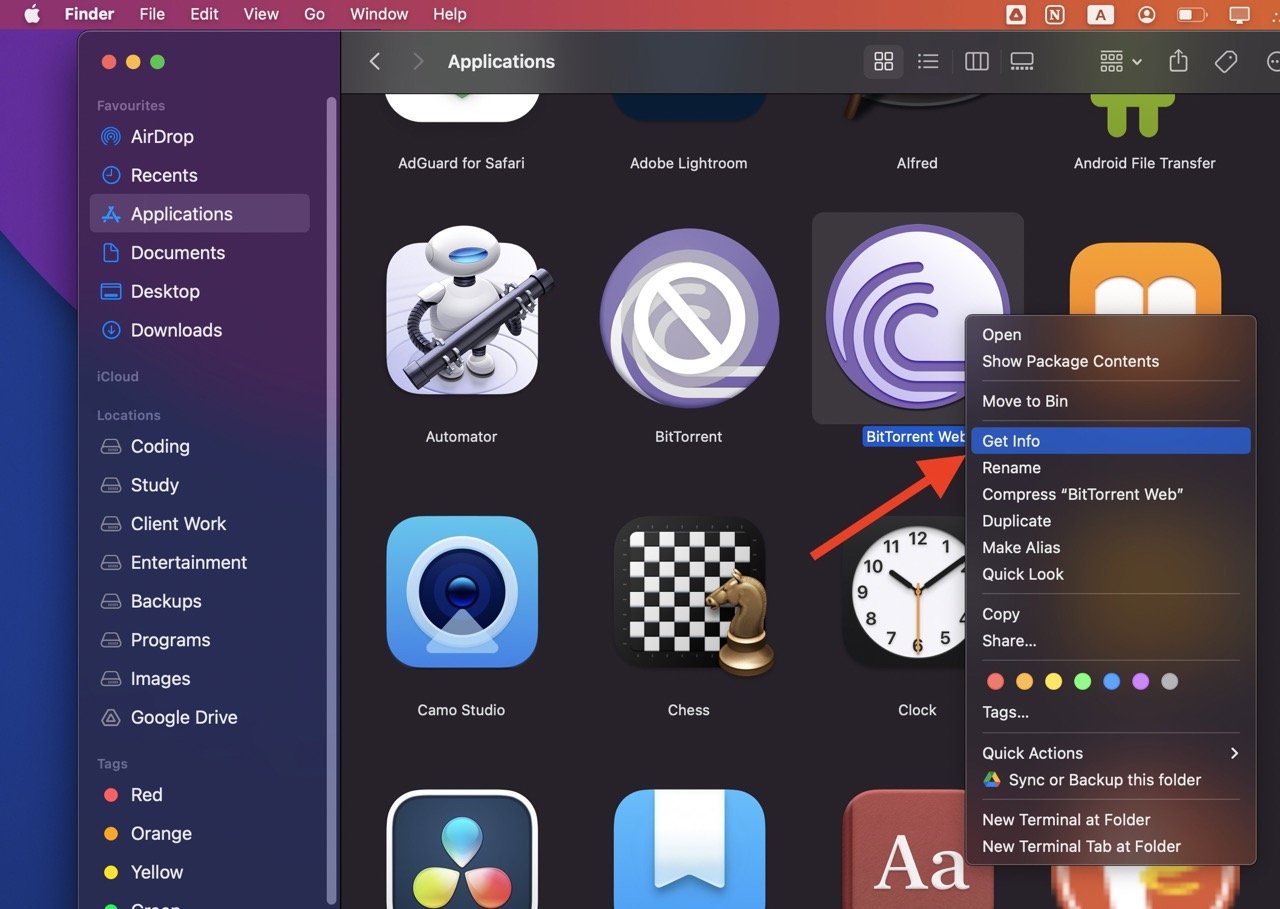1280x909 pixels.
Task: Select the Clock app icon
Action: [x=905, y=592]
